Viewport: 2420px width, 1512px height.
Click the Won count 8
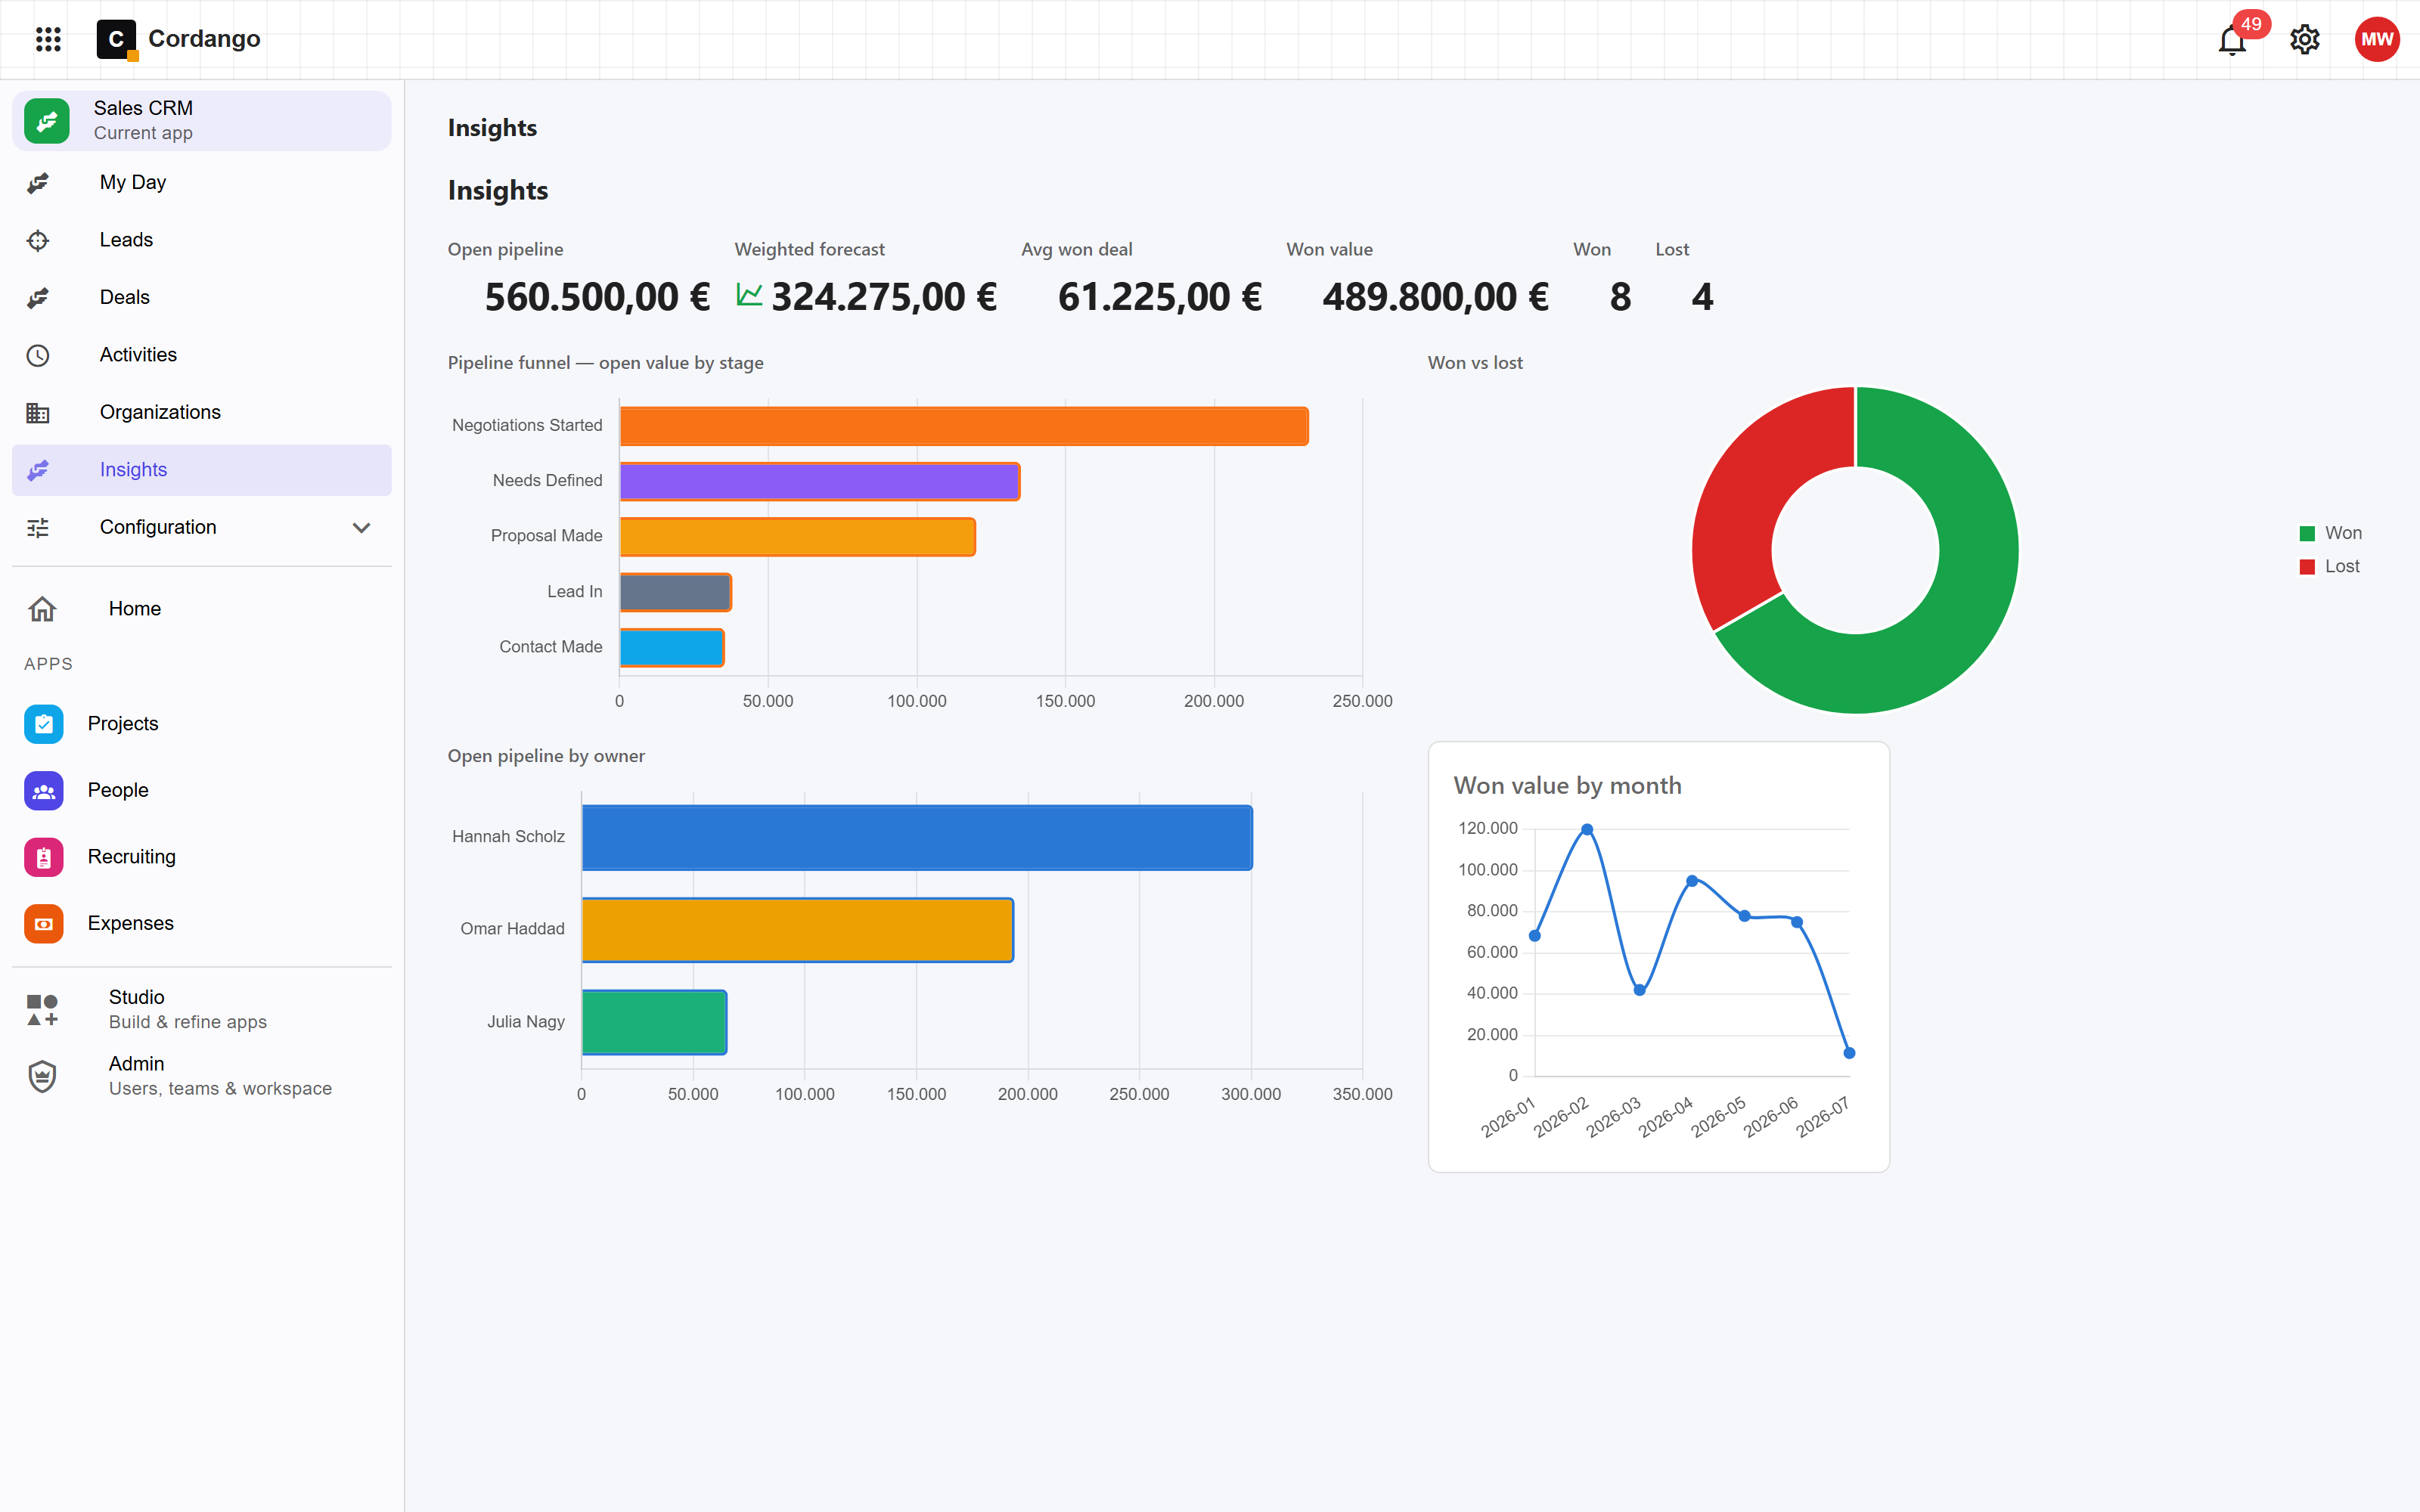pos(1621,297)
